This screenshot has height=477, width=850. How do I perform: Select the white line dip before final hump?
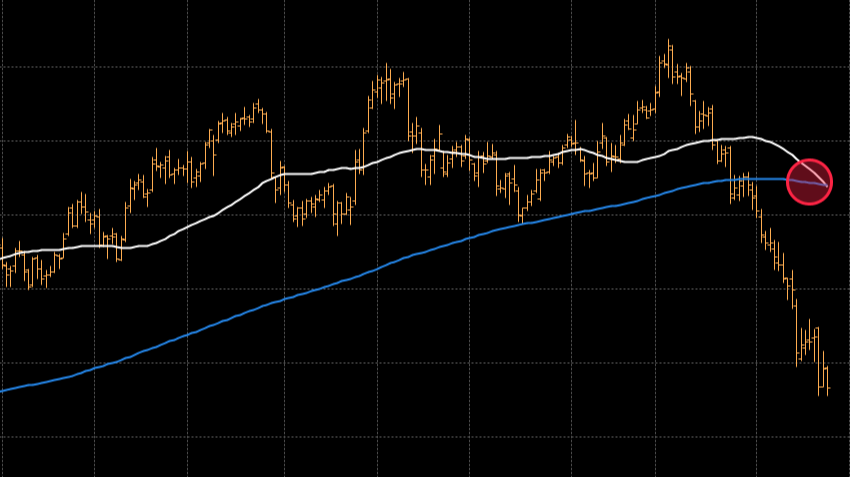click(630, 161)
